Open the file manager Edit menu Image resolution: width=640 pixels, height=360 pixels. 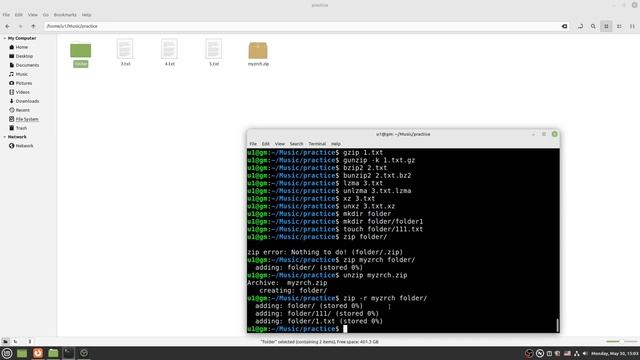(x=19, y=15)
